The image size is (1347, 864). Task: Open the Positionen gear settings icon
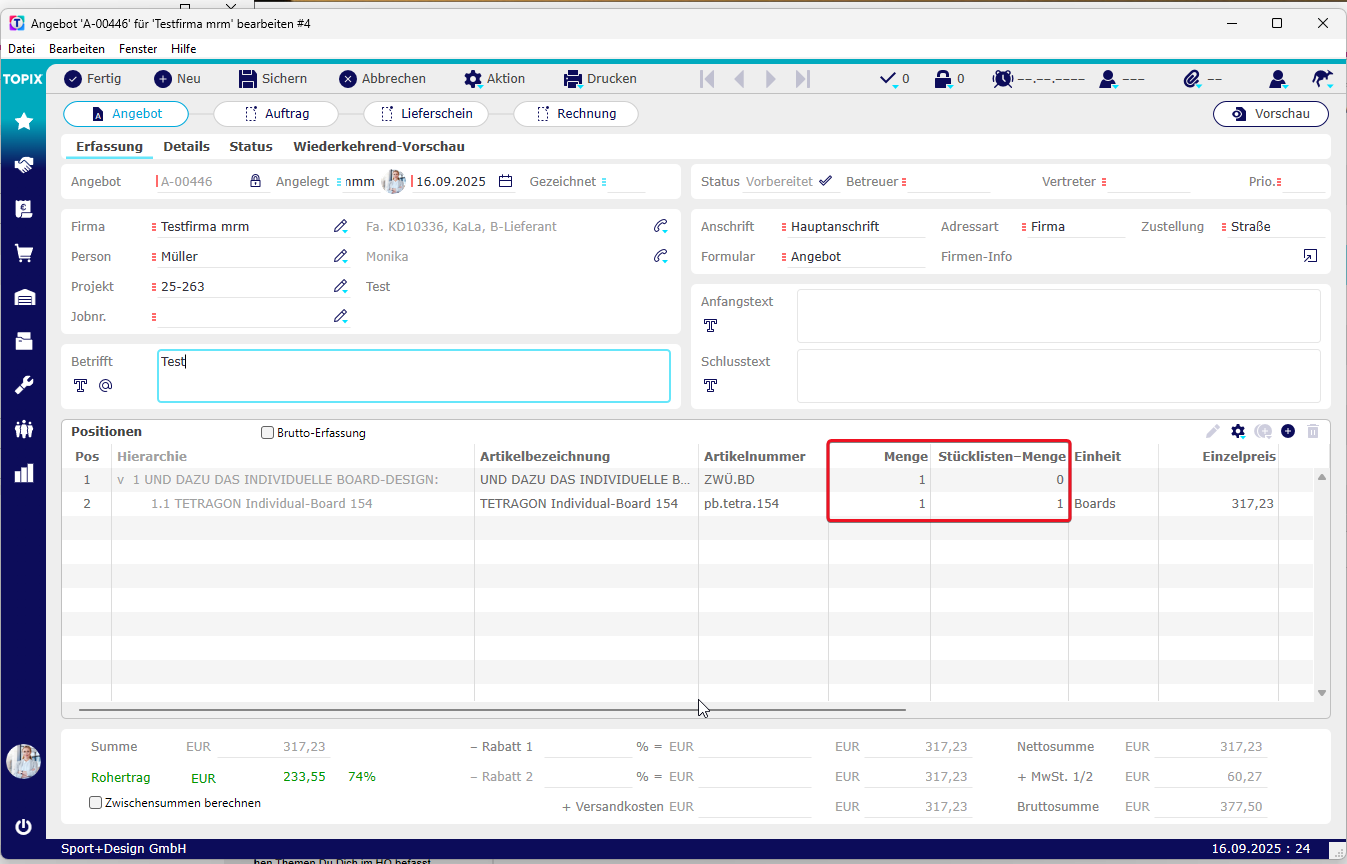(x=1239, y=431)
